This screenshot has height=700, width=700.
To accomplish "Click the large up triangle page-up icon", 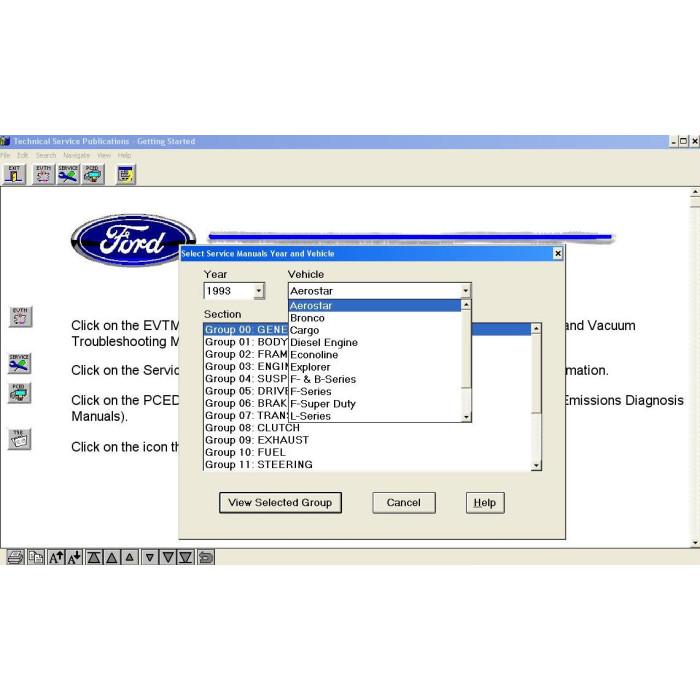I will coord(112,558).
